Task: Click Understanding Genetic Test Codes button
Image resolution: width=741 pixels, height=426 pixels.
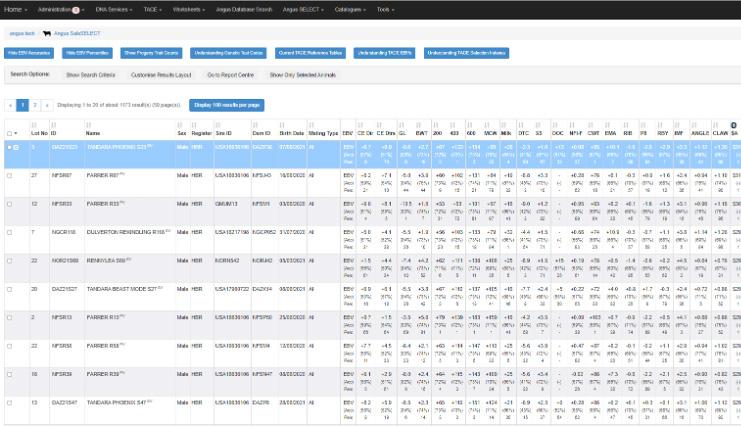Action: [x=228, y=53]
